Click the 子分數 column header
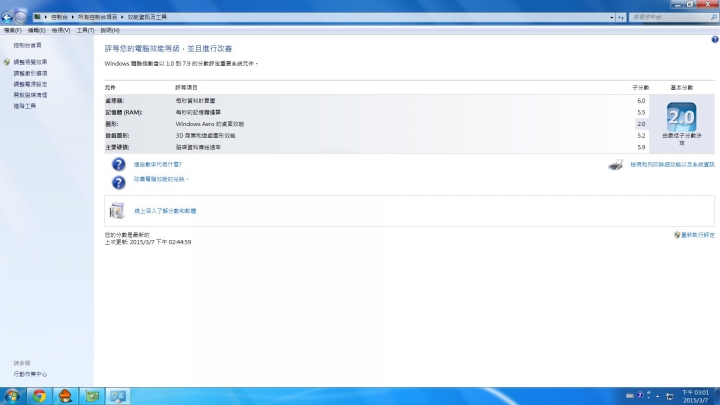This screenshot has width=720, height=405. [x=641, y=87]
